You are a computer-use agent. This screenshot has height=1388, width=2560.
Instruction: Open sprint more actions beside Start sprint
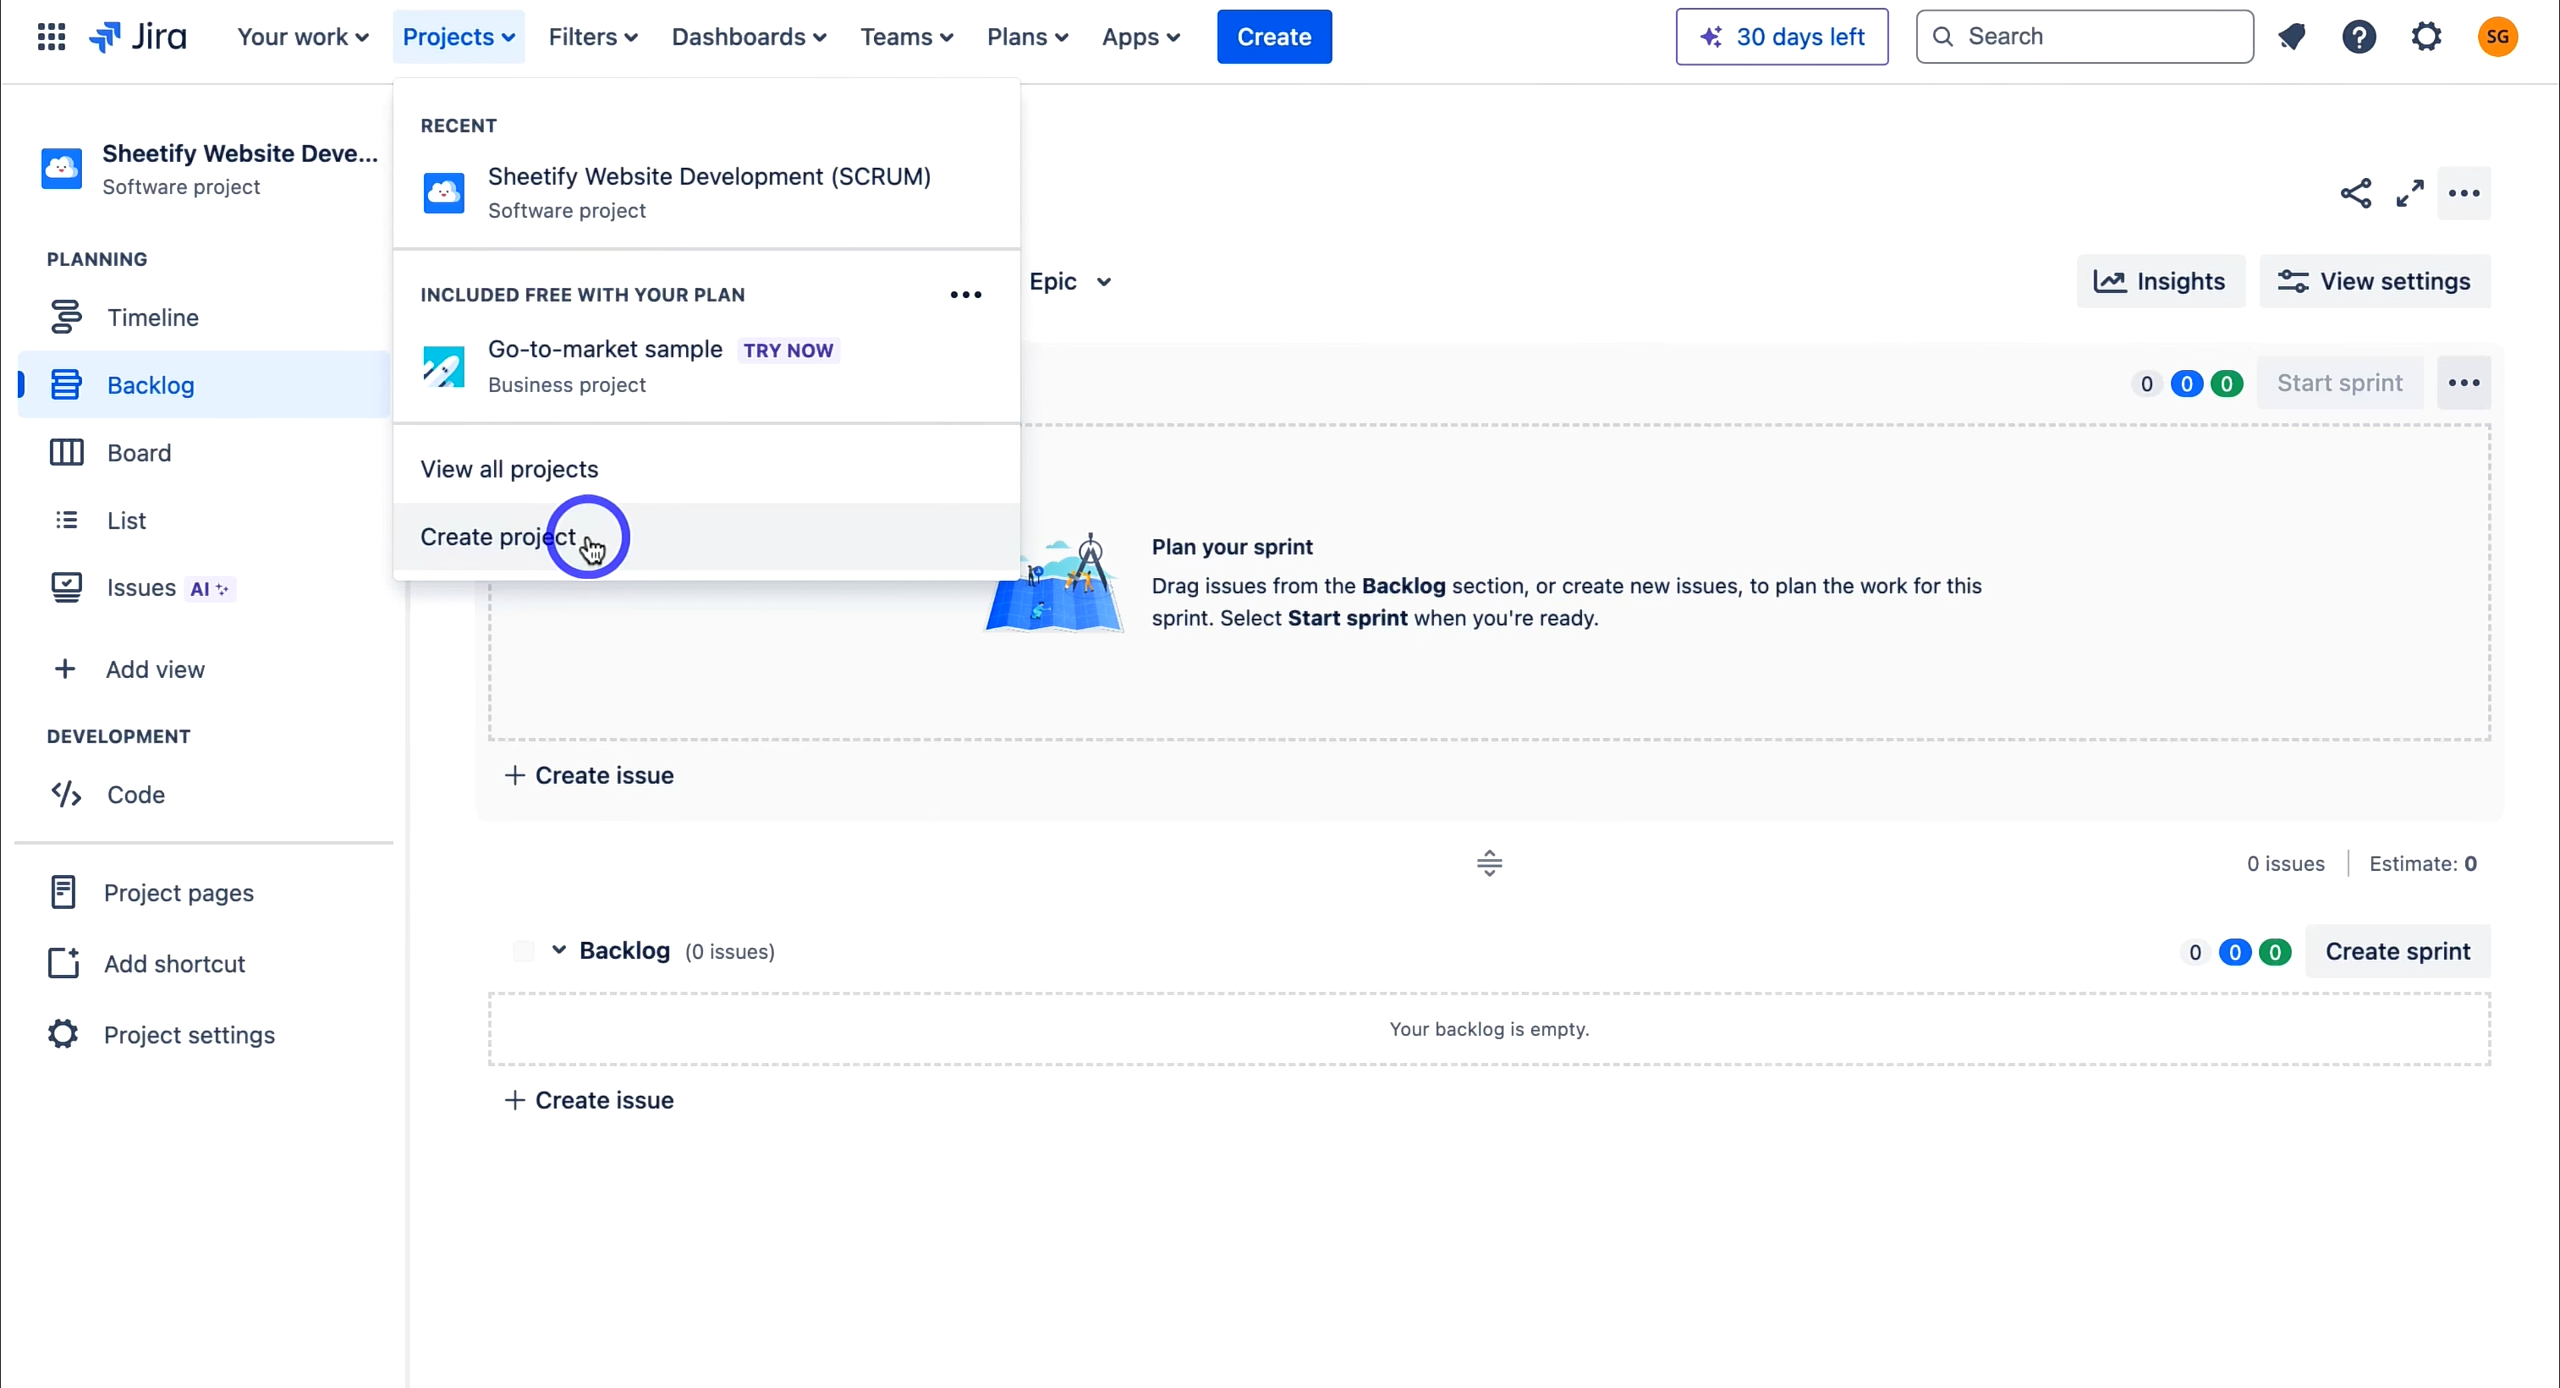pos(2463,383)
